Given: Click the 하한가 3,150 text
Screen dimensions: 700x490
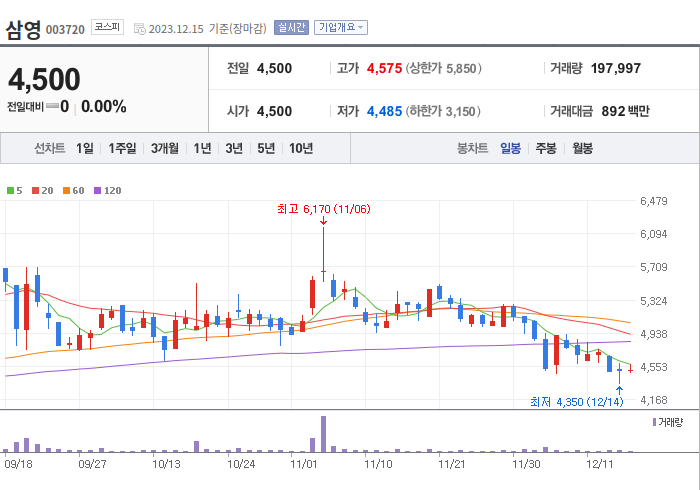Looking at the screenshot, I should click(x=443, y=111).
